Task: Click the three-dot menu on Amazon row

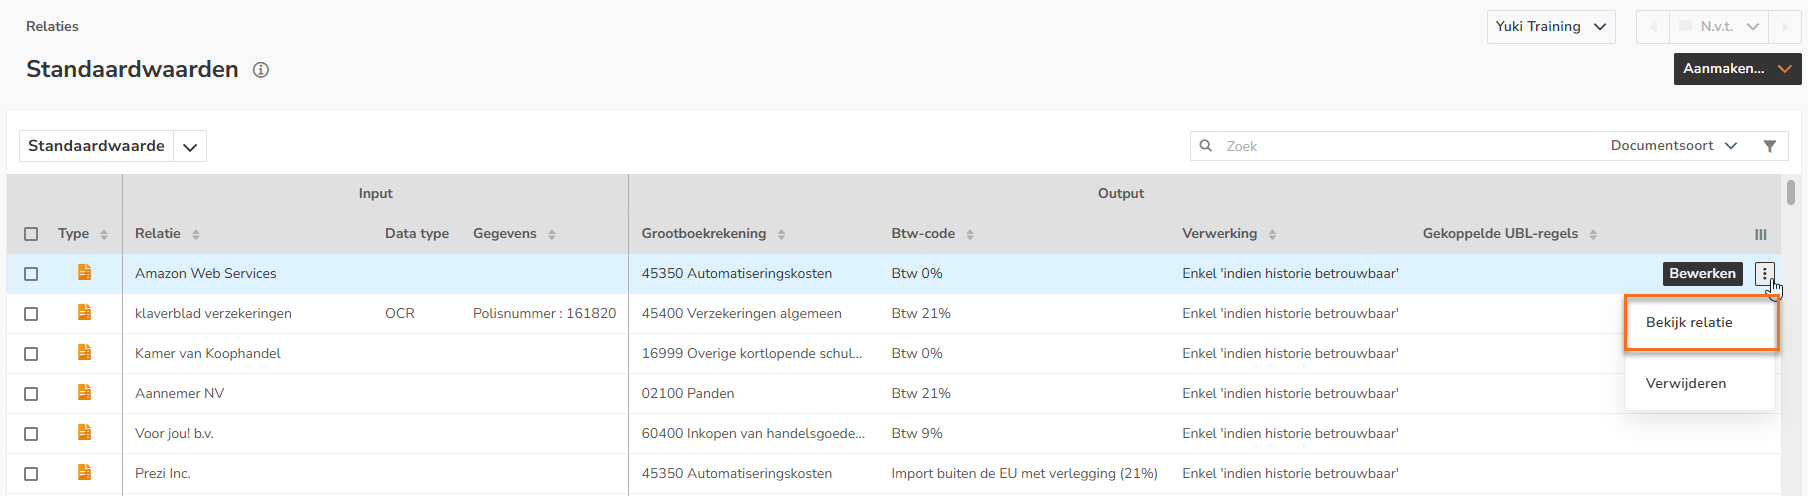Action: pos(1765,273)
